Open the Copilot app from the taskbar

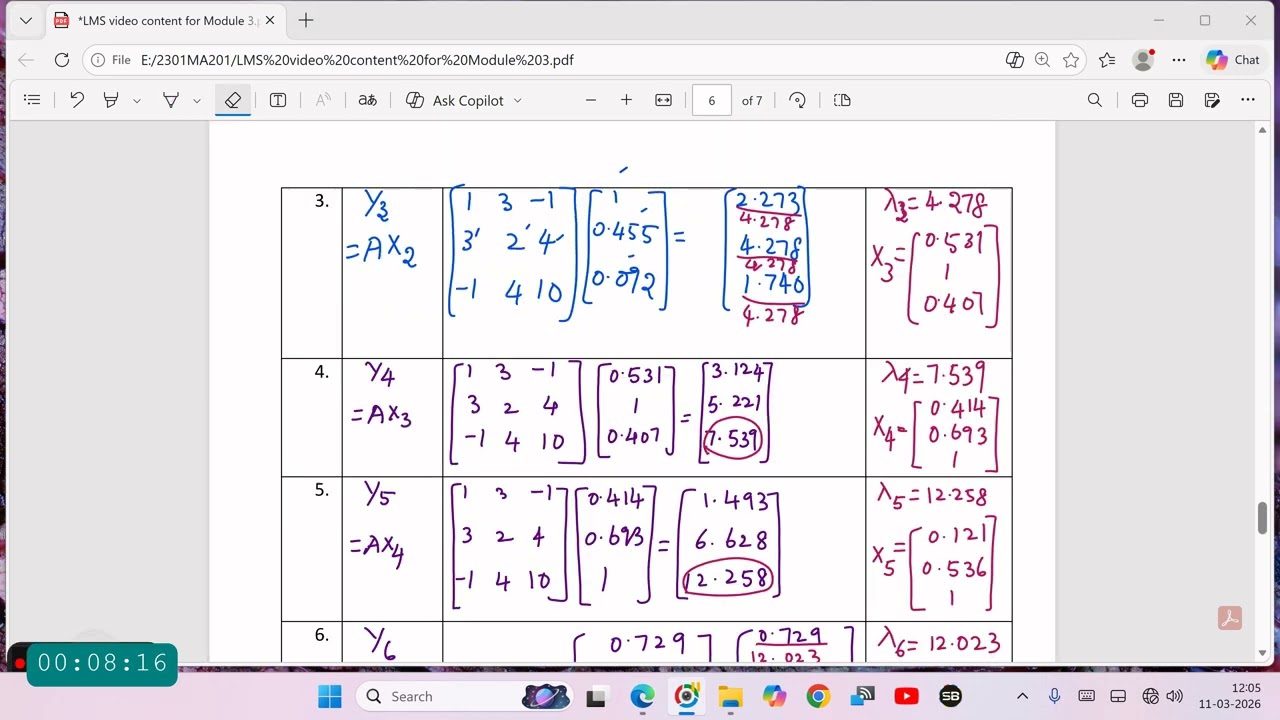click(774, 696)
